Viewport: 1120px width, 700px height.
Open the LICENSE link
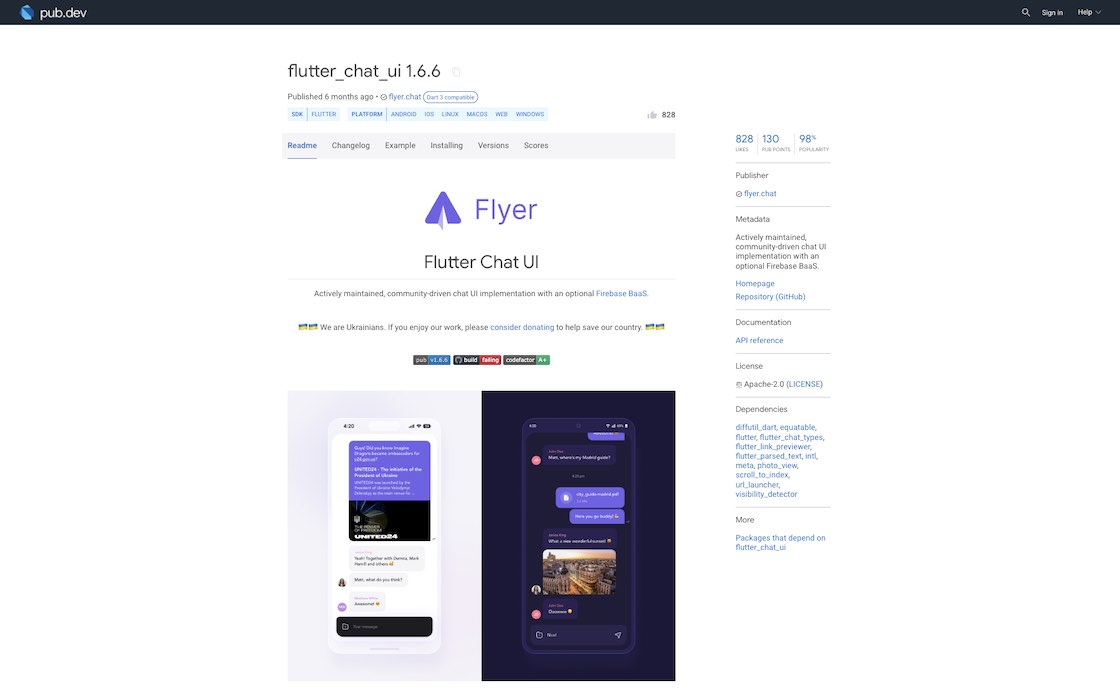(804, 384)
